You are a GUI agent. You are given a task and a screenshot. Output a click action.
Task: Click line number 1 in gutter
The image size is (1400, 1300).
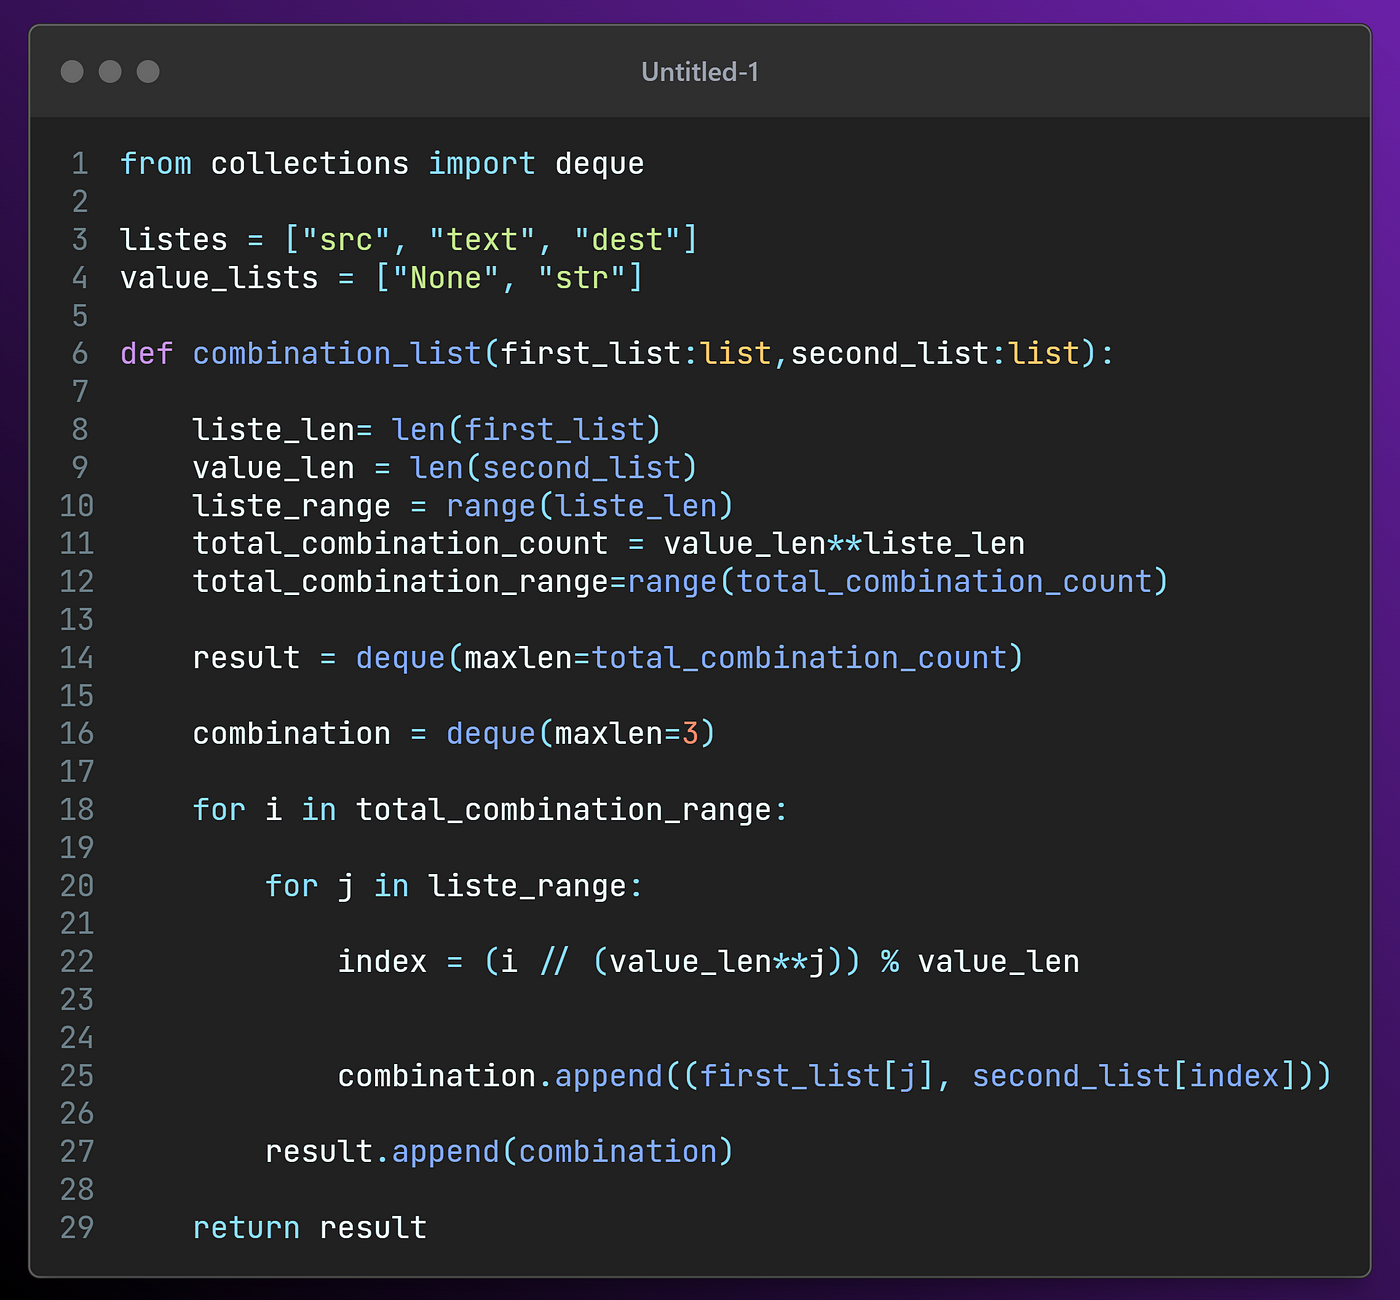(x=80, y=163)
